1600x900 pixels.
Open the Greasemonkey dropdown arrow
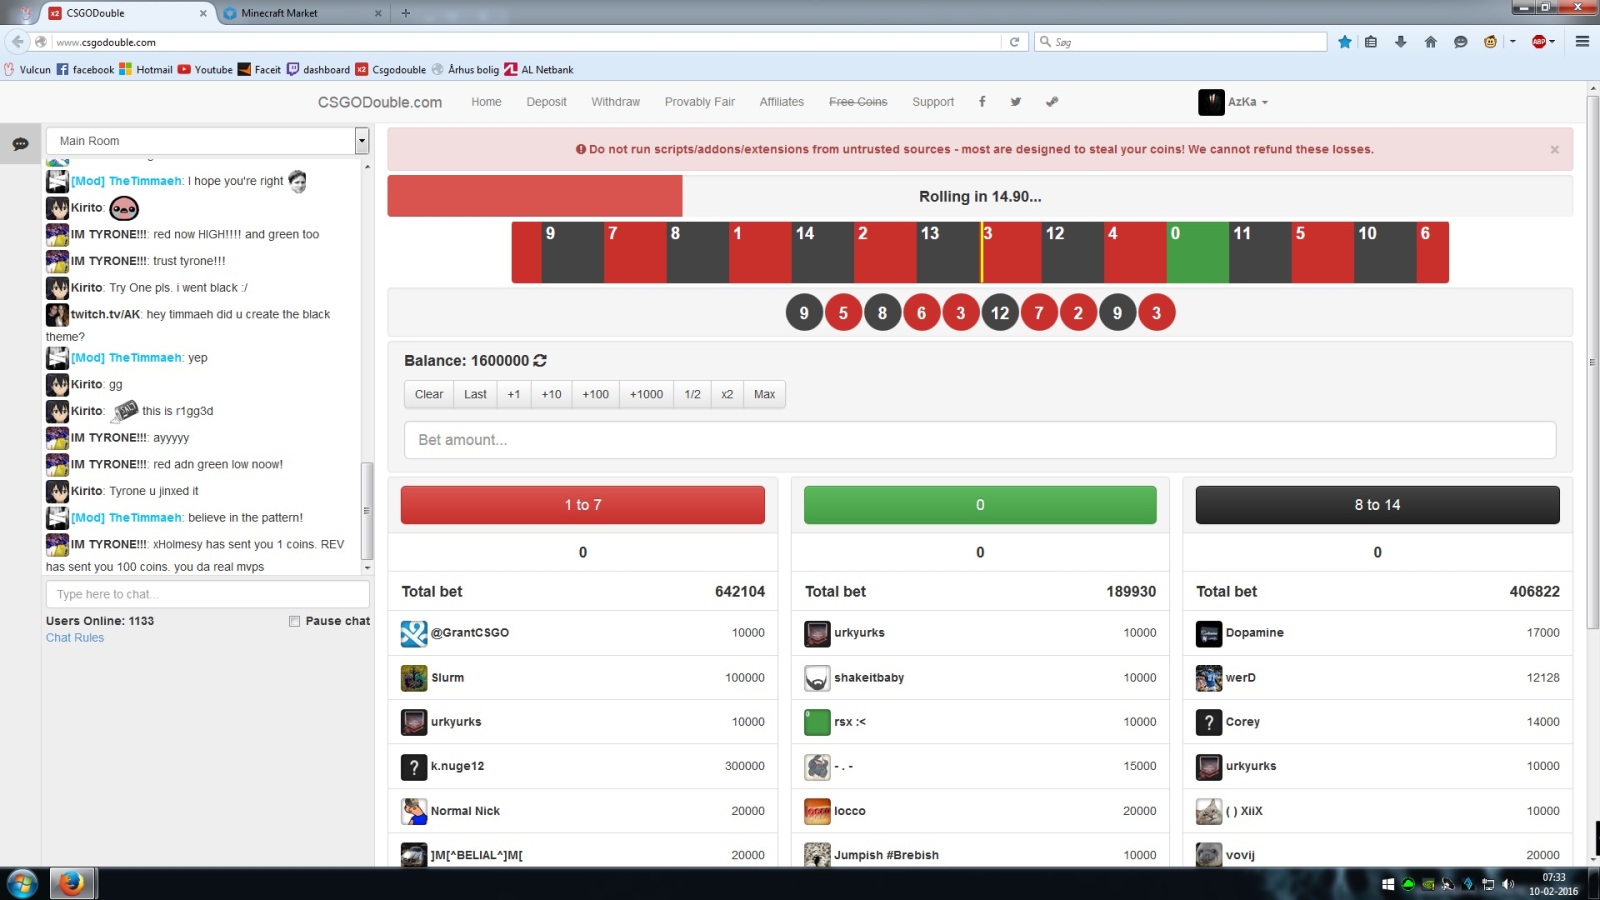[x=1512, y=42]
